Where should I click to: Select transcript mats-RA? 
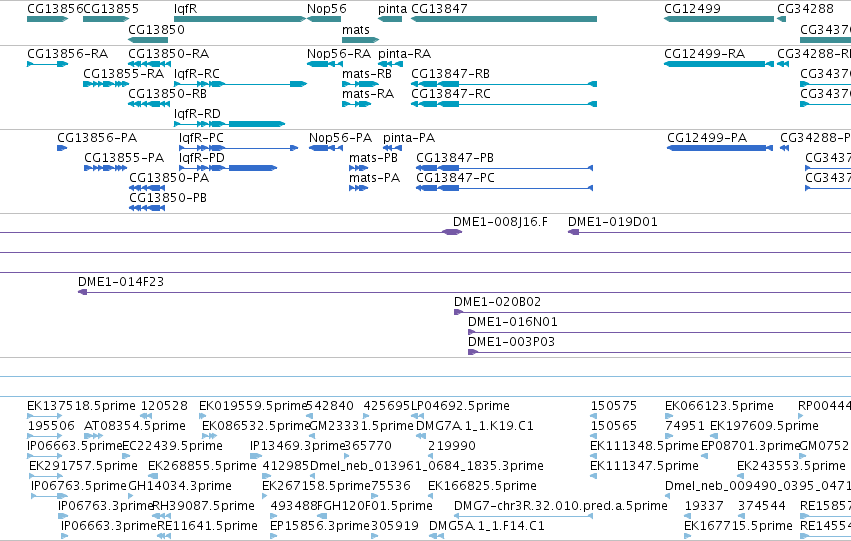pos(357,104)
